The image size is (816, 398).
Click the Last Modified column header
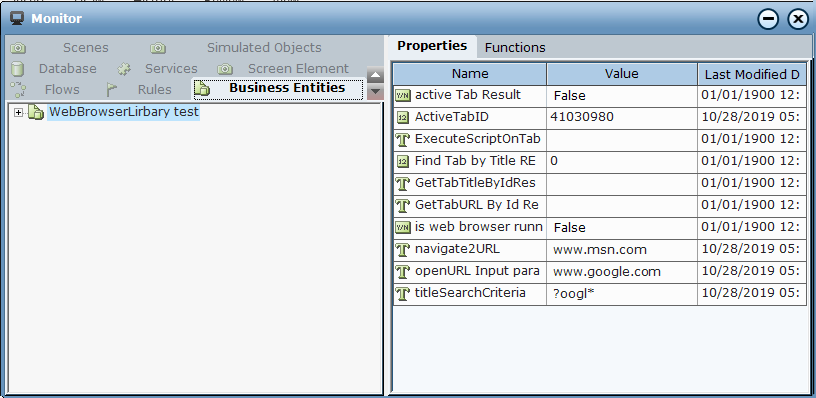tap(751, 74)
